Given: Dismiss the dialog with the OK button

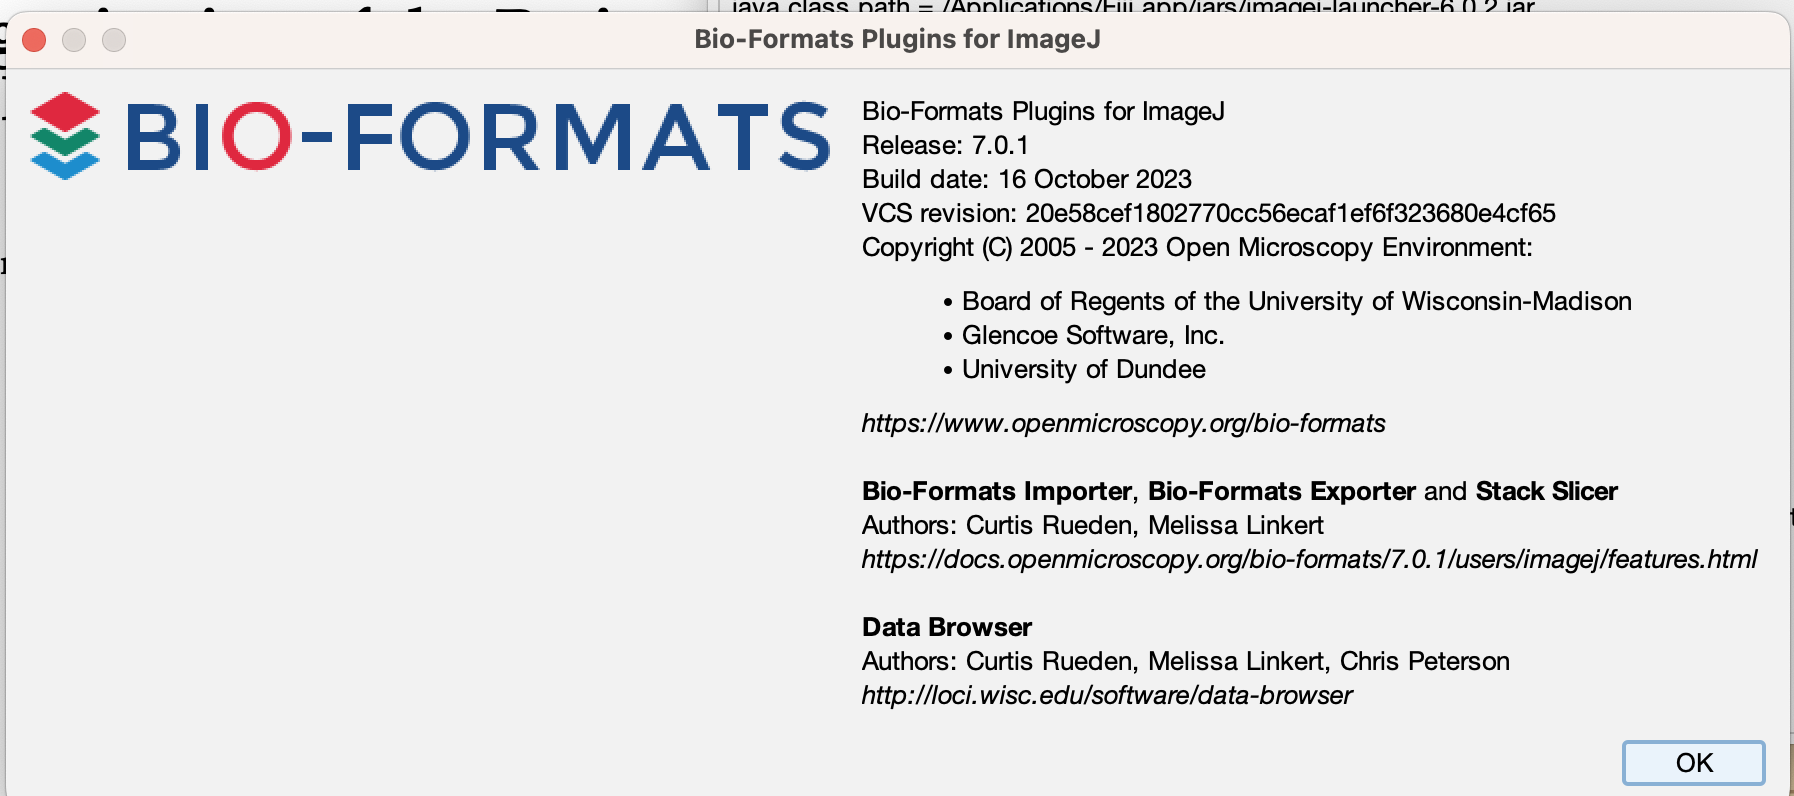Looking at the screenshot, I should [x=1692, y=763].
